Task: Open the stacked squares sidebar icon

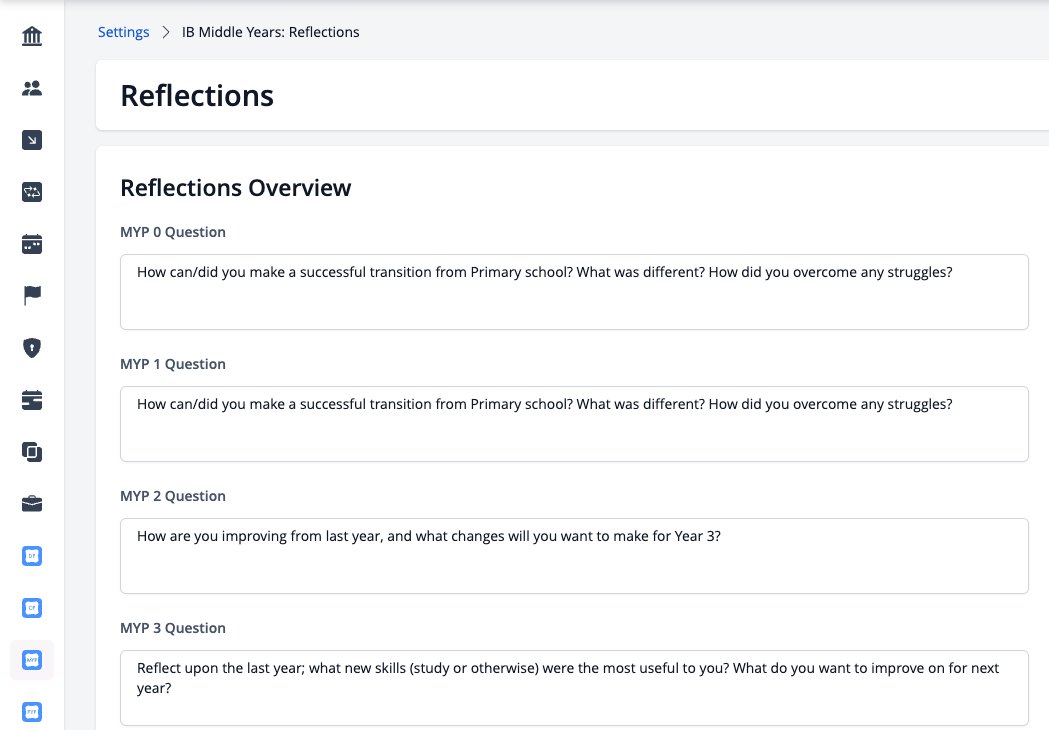Action: (x=31, y=452)
